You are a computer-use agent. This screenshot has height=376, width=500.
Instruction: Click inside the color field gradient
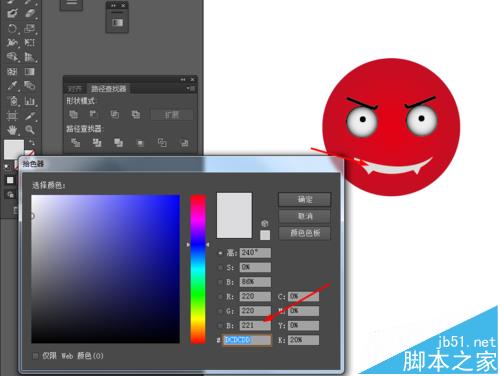106,269
